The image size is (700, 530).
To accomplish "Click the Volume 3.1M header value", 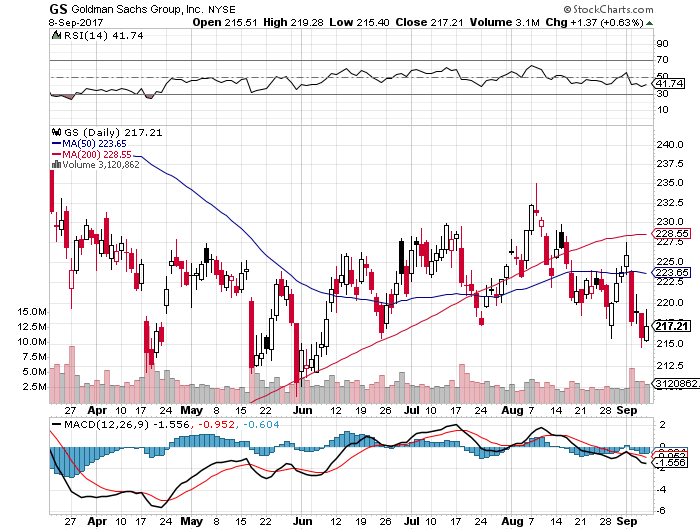I will 504,22.
